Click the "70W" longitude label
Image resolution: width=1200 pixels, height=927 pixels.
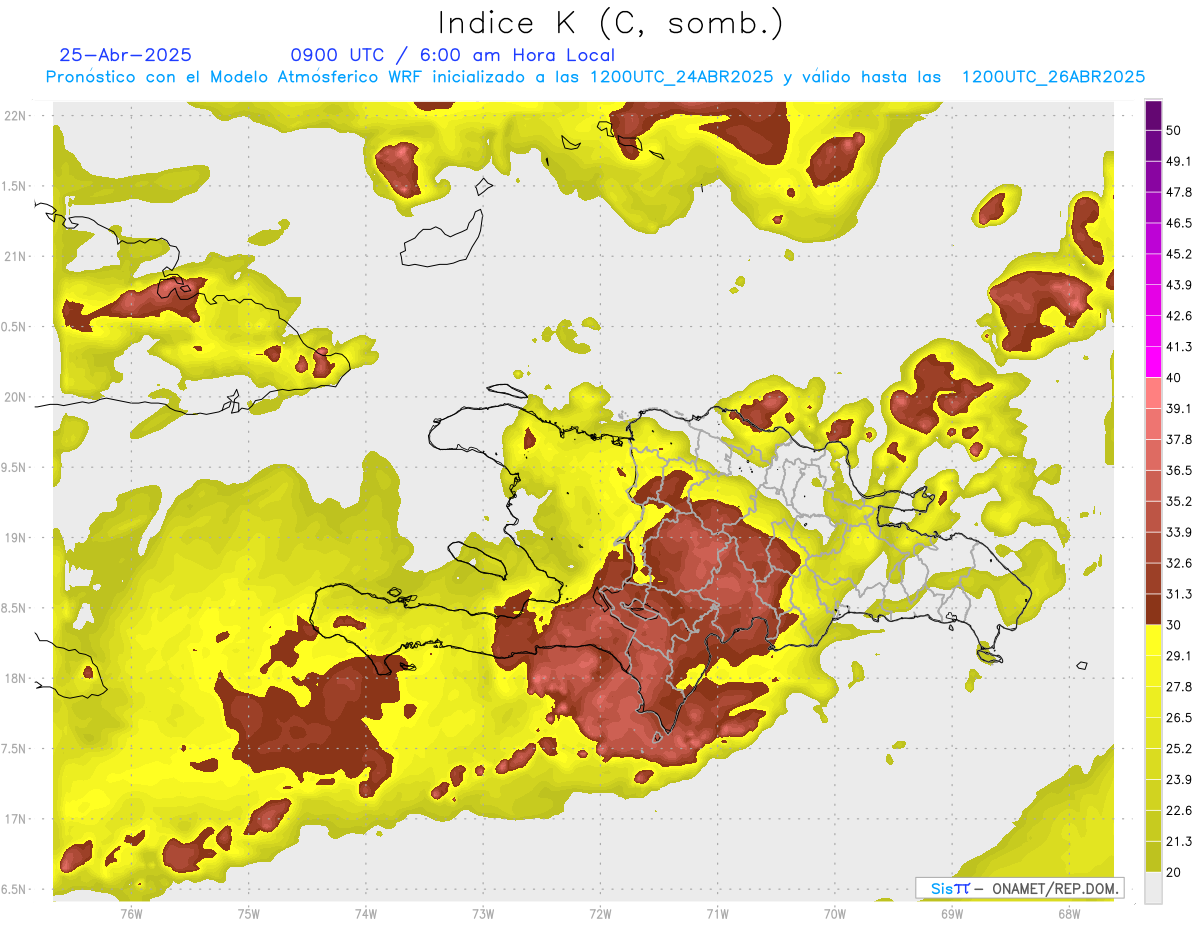tap(835, 913)
